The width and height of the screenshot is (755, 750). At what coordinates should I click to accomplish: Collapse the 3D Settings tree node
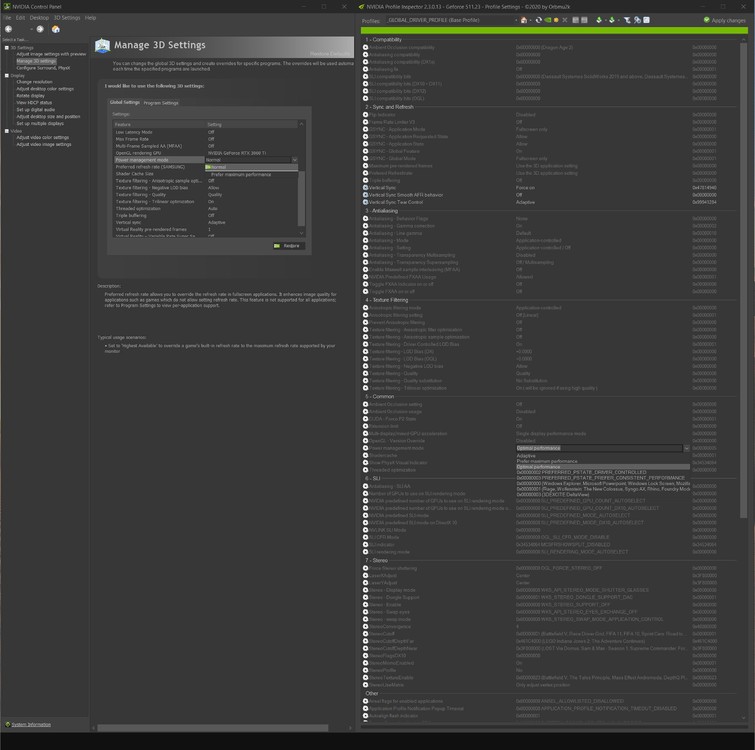5,47
